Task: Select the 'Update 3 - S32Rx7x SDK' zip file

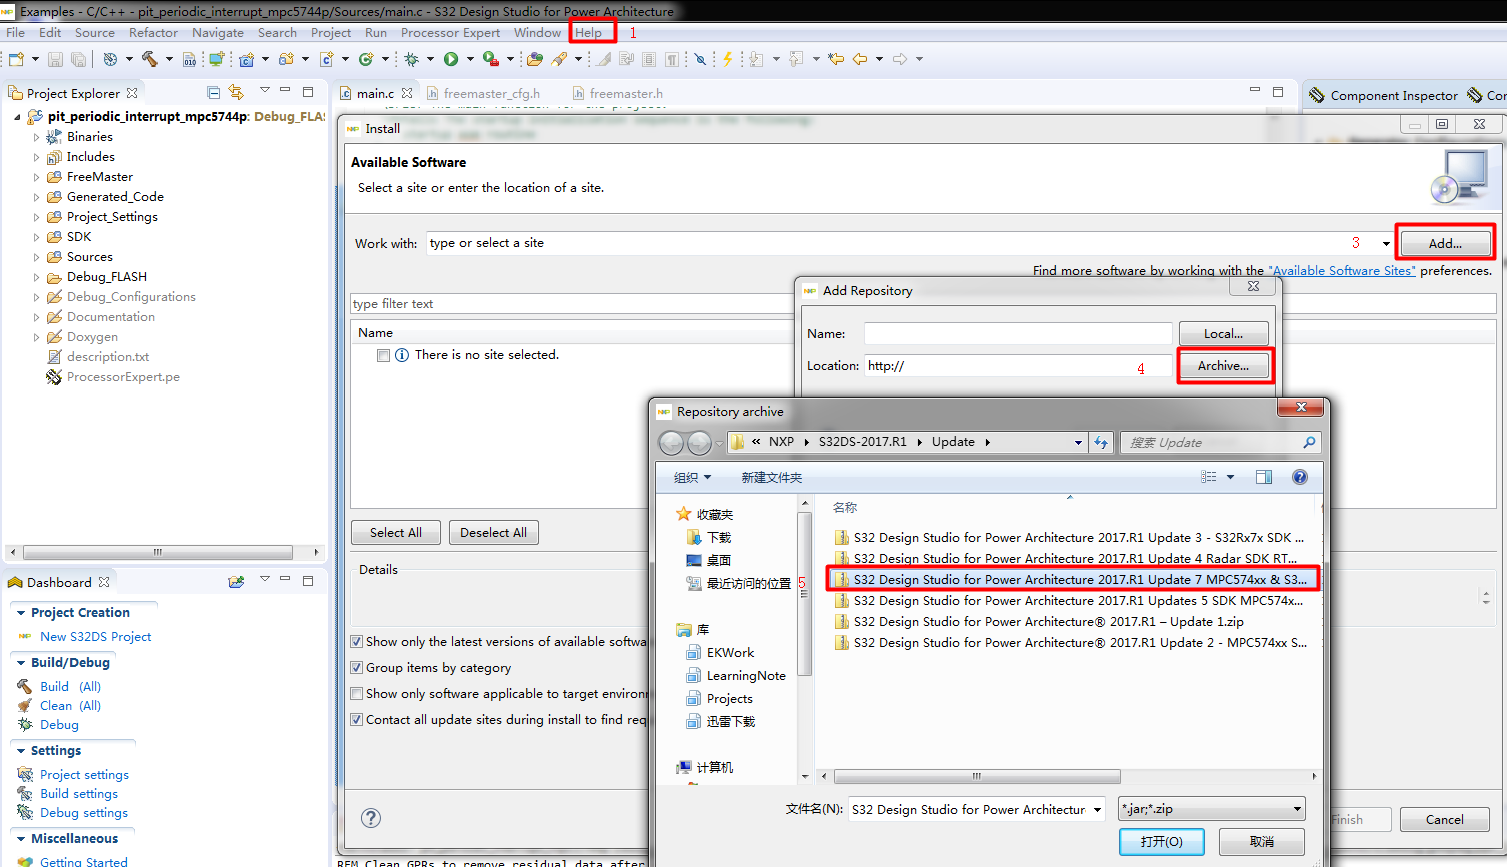Action: pos(1070,537)
